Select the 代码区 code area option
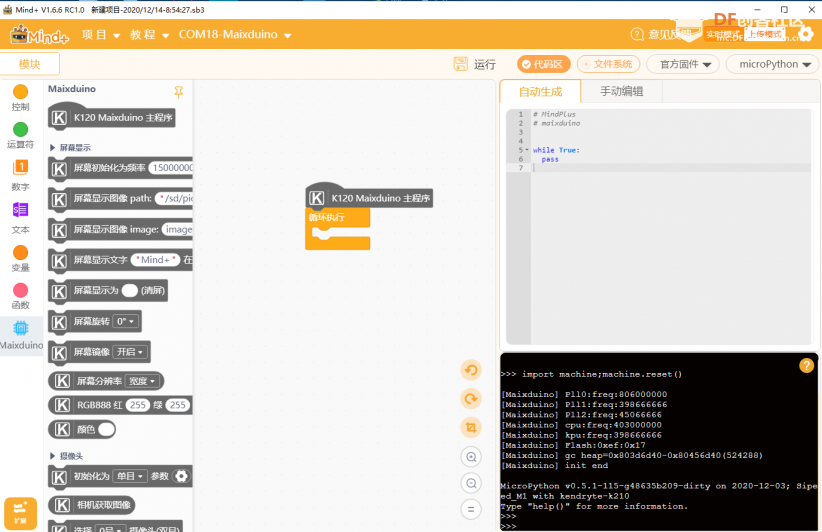Screen dimensions: 822x532 point(543,64)
